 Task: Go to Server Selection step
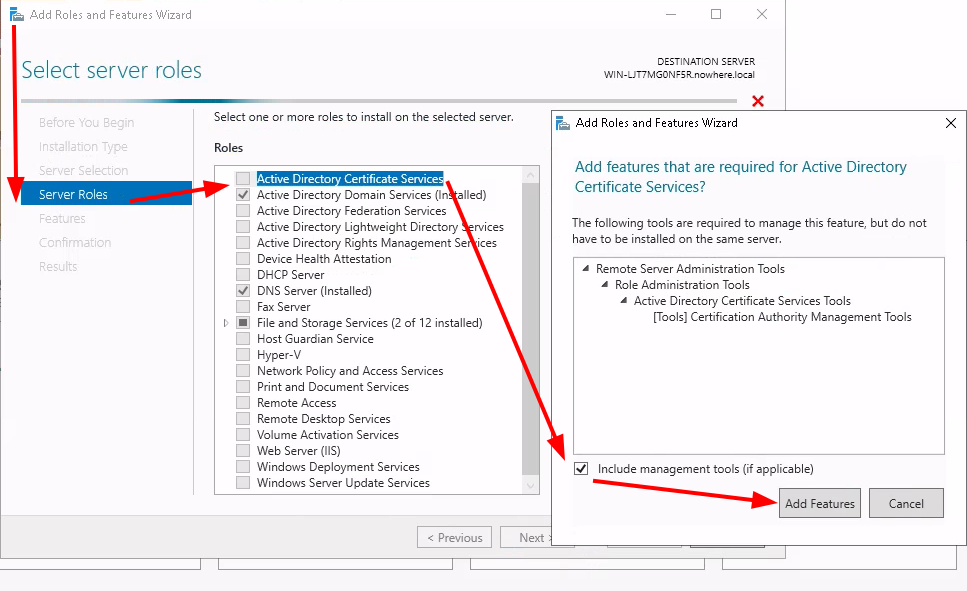[x=83, y=171]
